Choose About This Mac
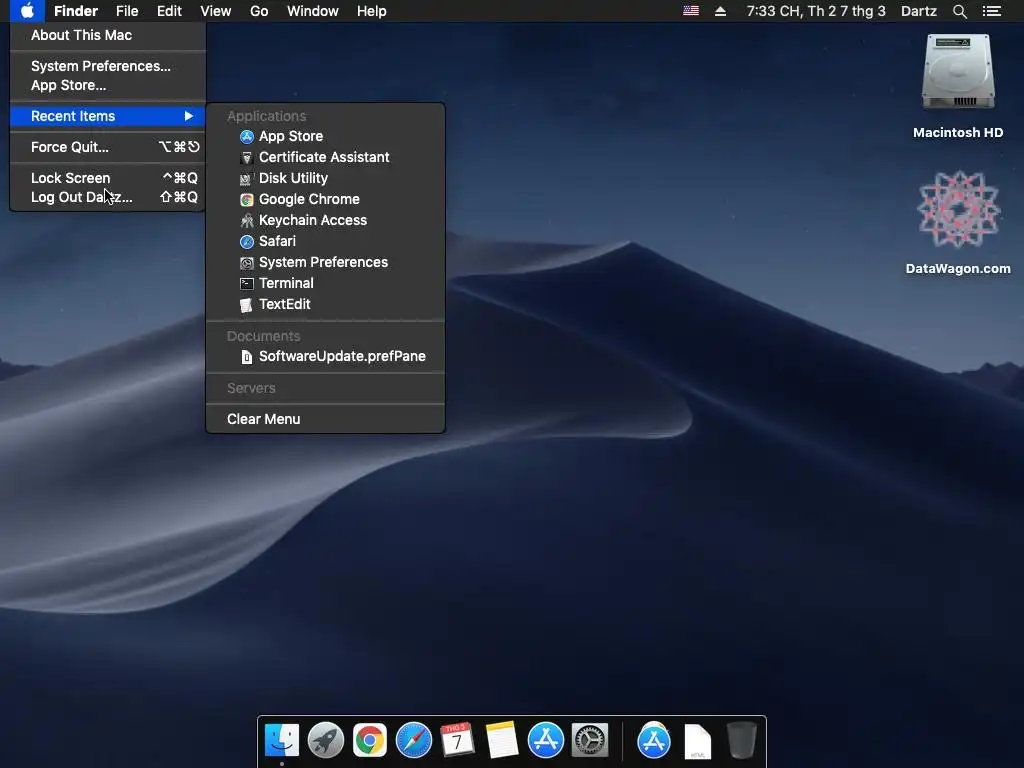The image size is (1024, 768). 108,35
